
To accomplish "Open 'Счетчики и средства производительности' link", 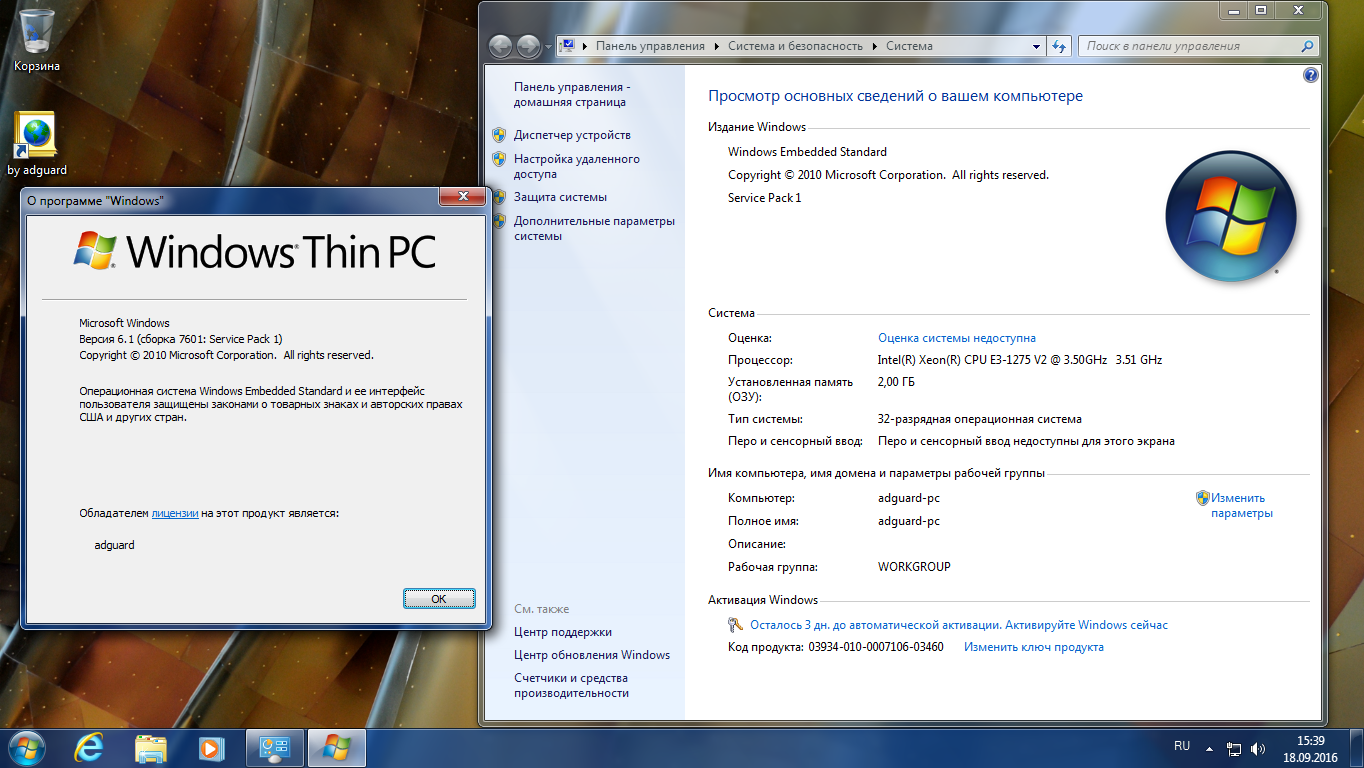I will click(x=571, y=685).
